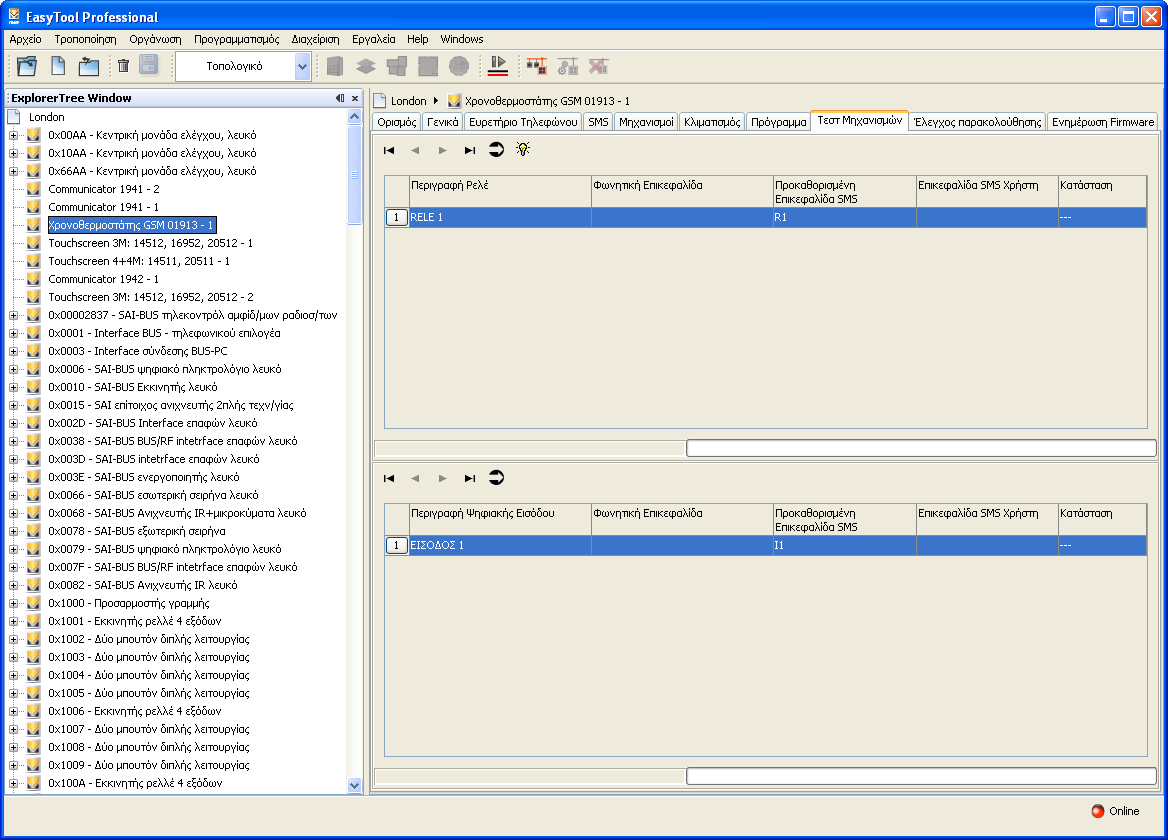
Task: Click the red Online status indicator
Action: pyautogui.click(x=1098, y=811)
